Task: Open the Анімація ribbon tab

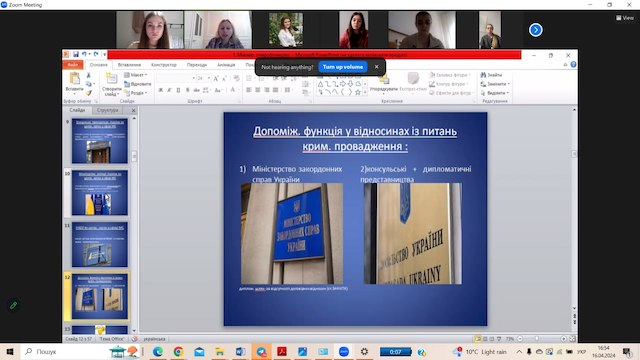Action: [226, 65]
